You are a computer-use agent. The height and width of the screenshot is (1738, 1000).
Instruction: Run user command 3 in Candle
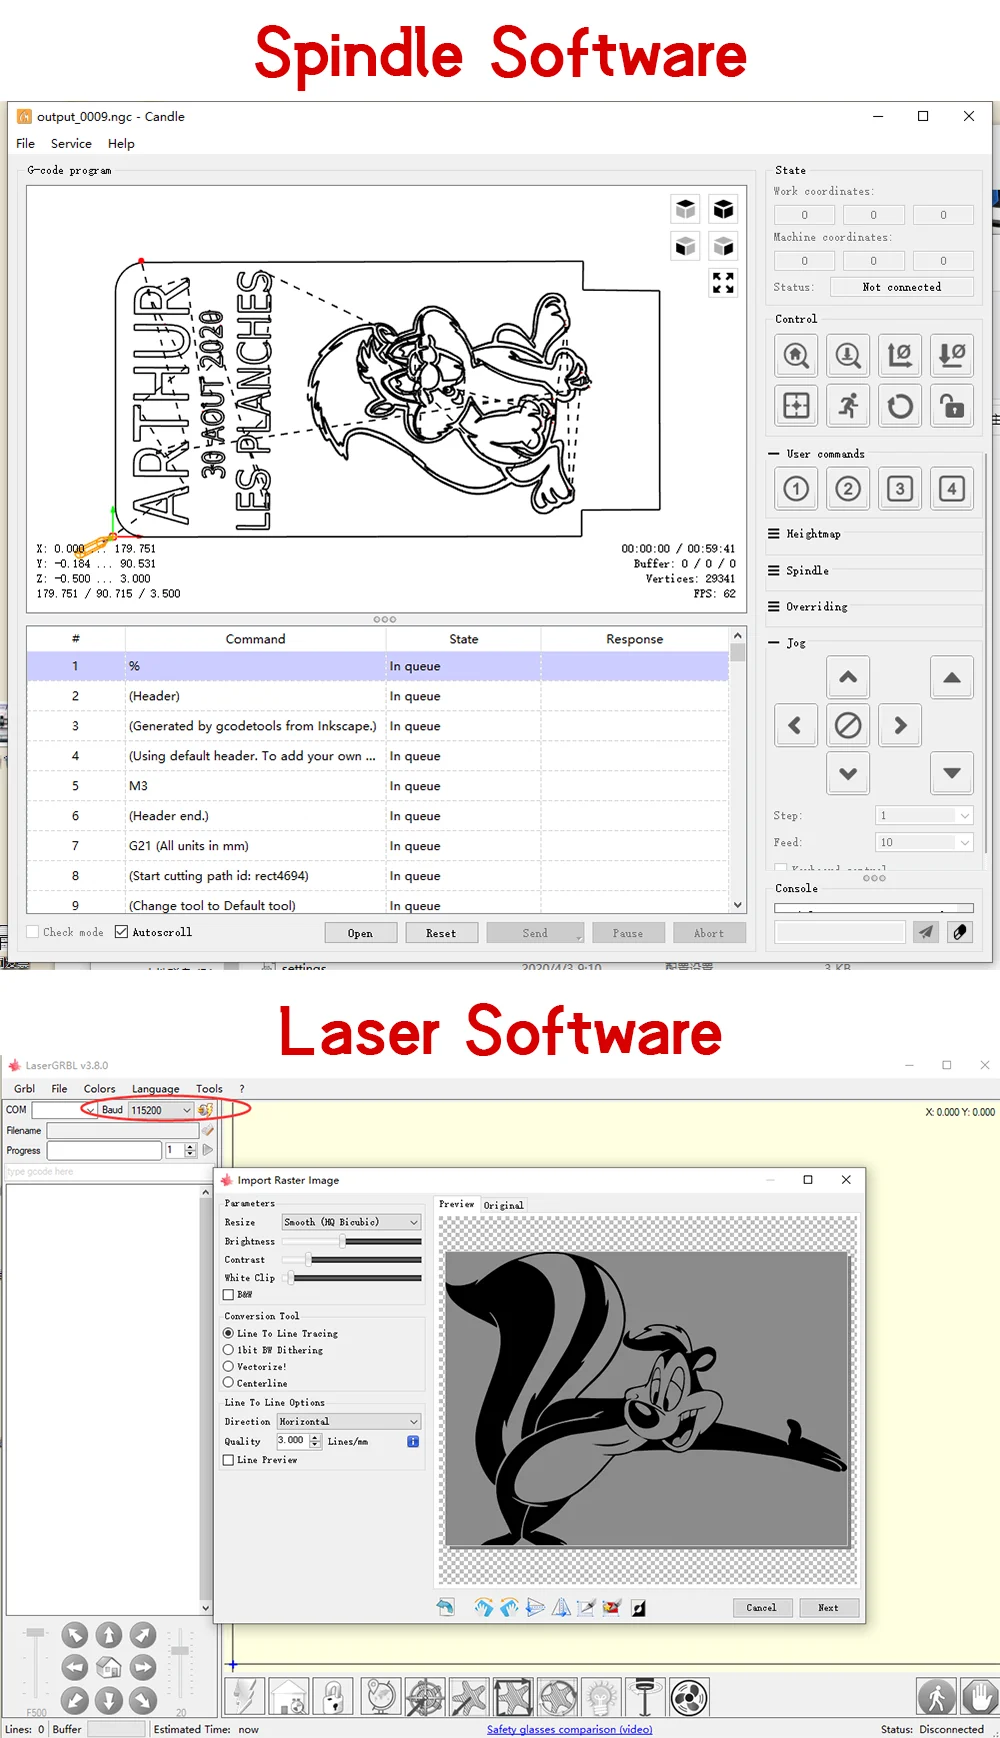pos(900,489)
